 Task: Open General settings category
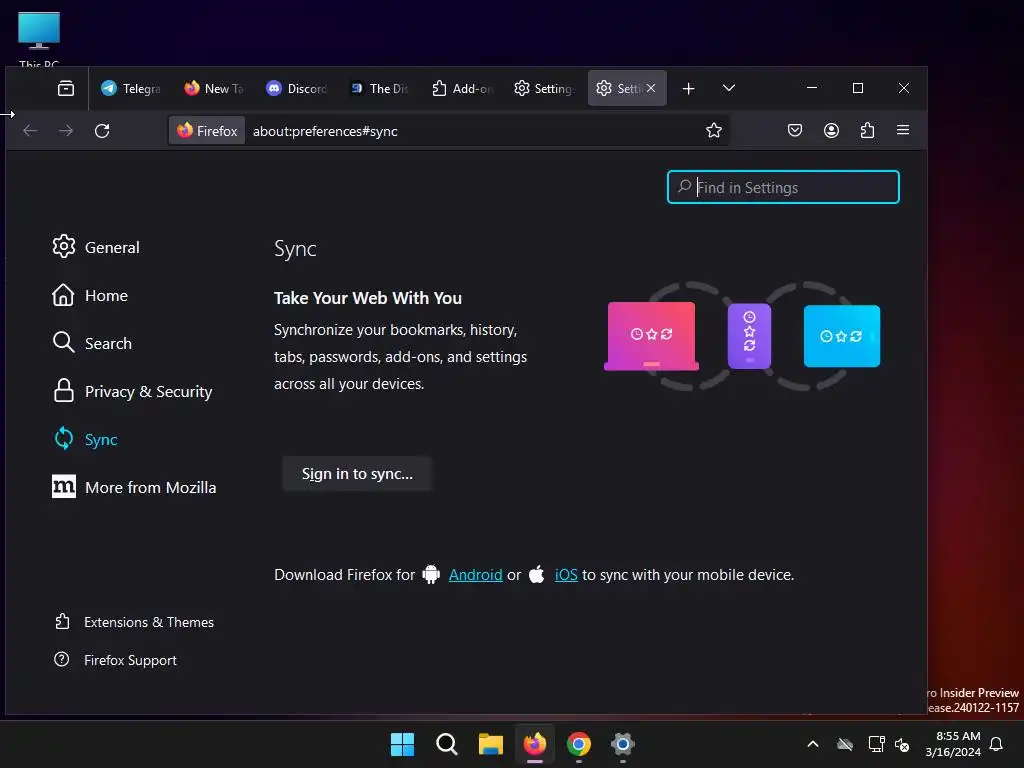coord(96,247)
